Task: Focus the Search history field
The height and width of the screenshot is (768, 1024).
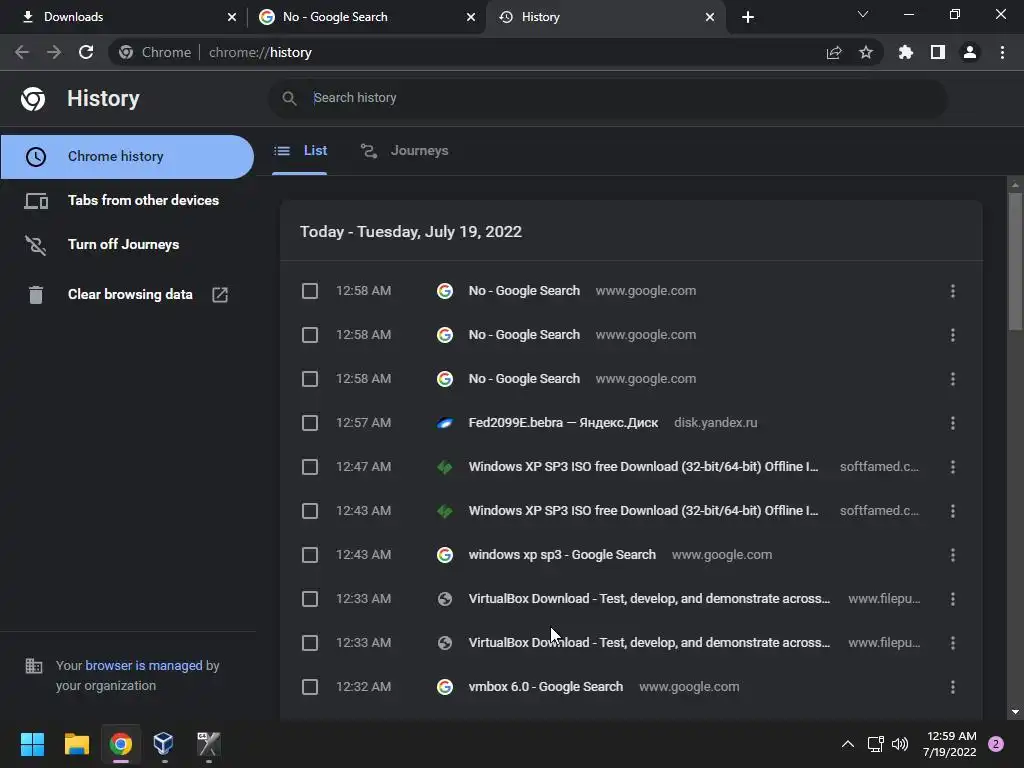Action: click(x=607, y=98)
